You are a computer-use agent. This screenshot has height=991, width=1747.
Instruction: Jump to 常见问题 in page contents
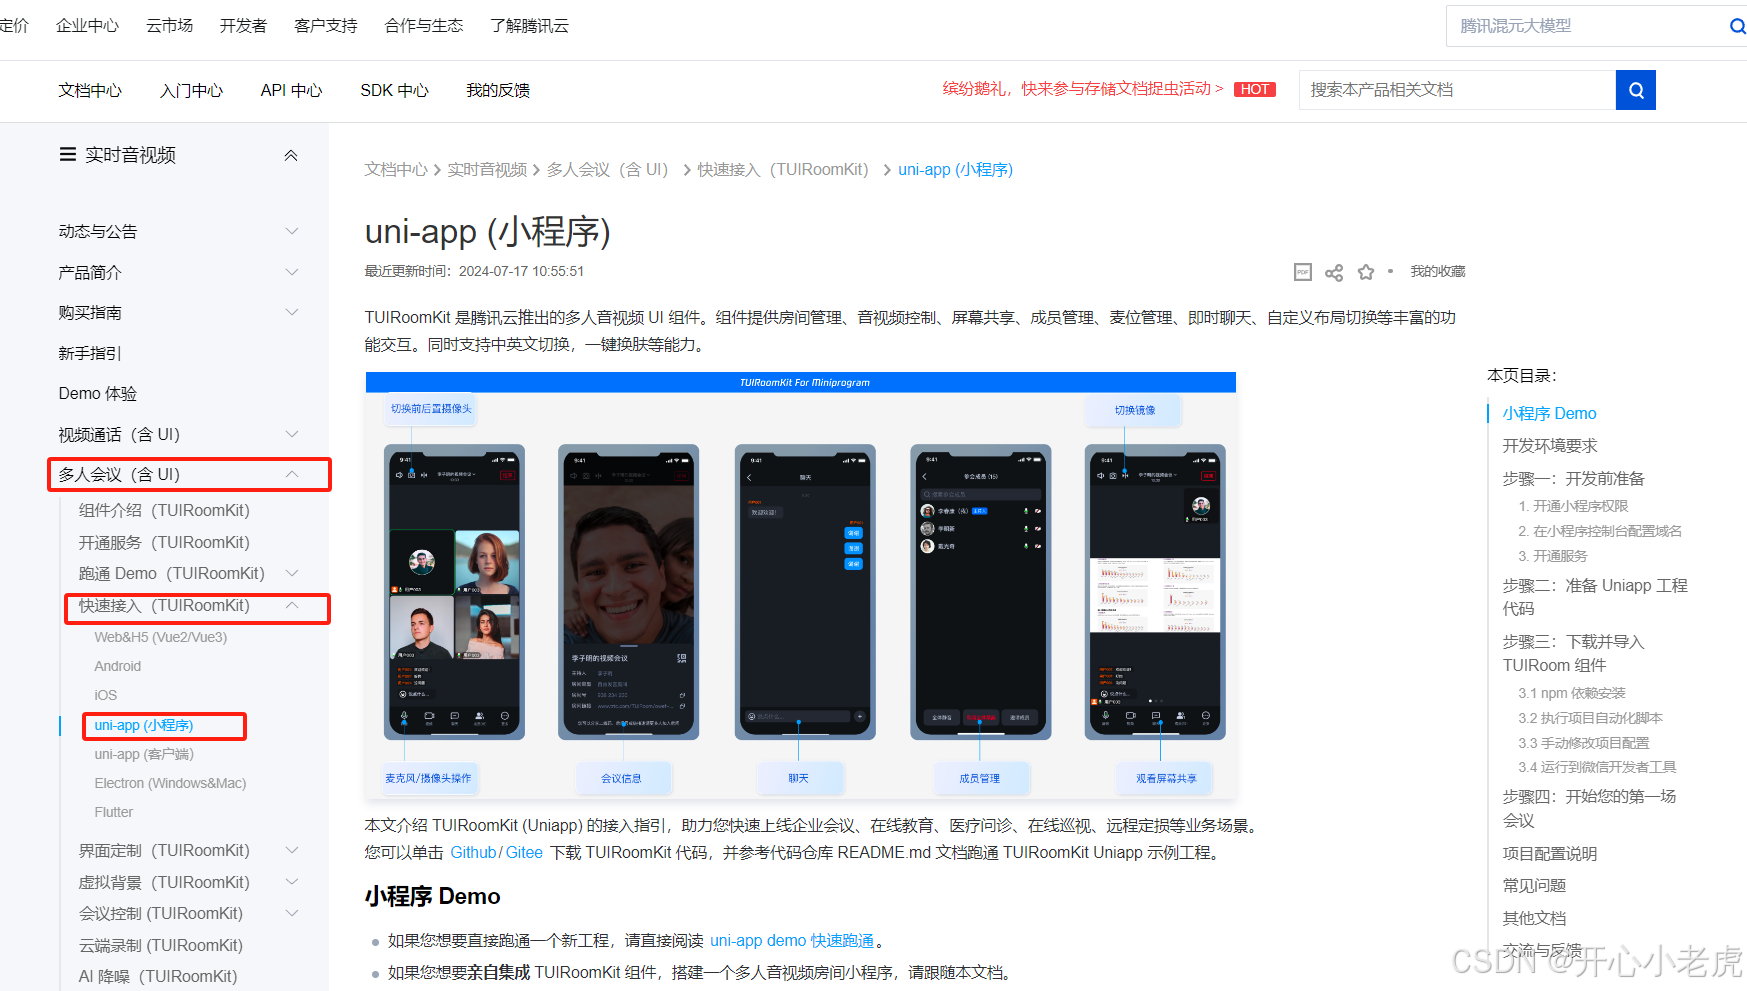[x=1534, y=885]
